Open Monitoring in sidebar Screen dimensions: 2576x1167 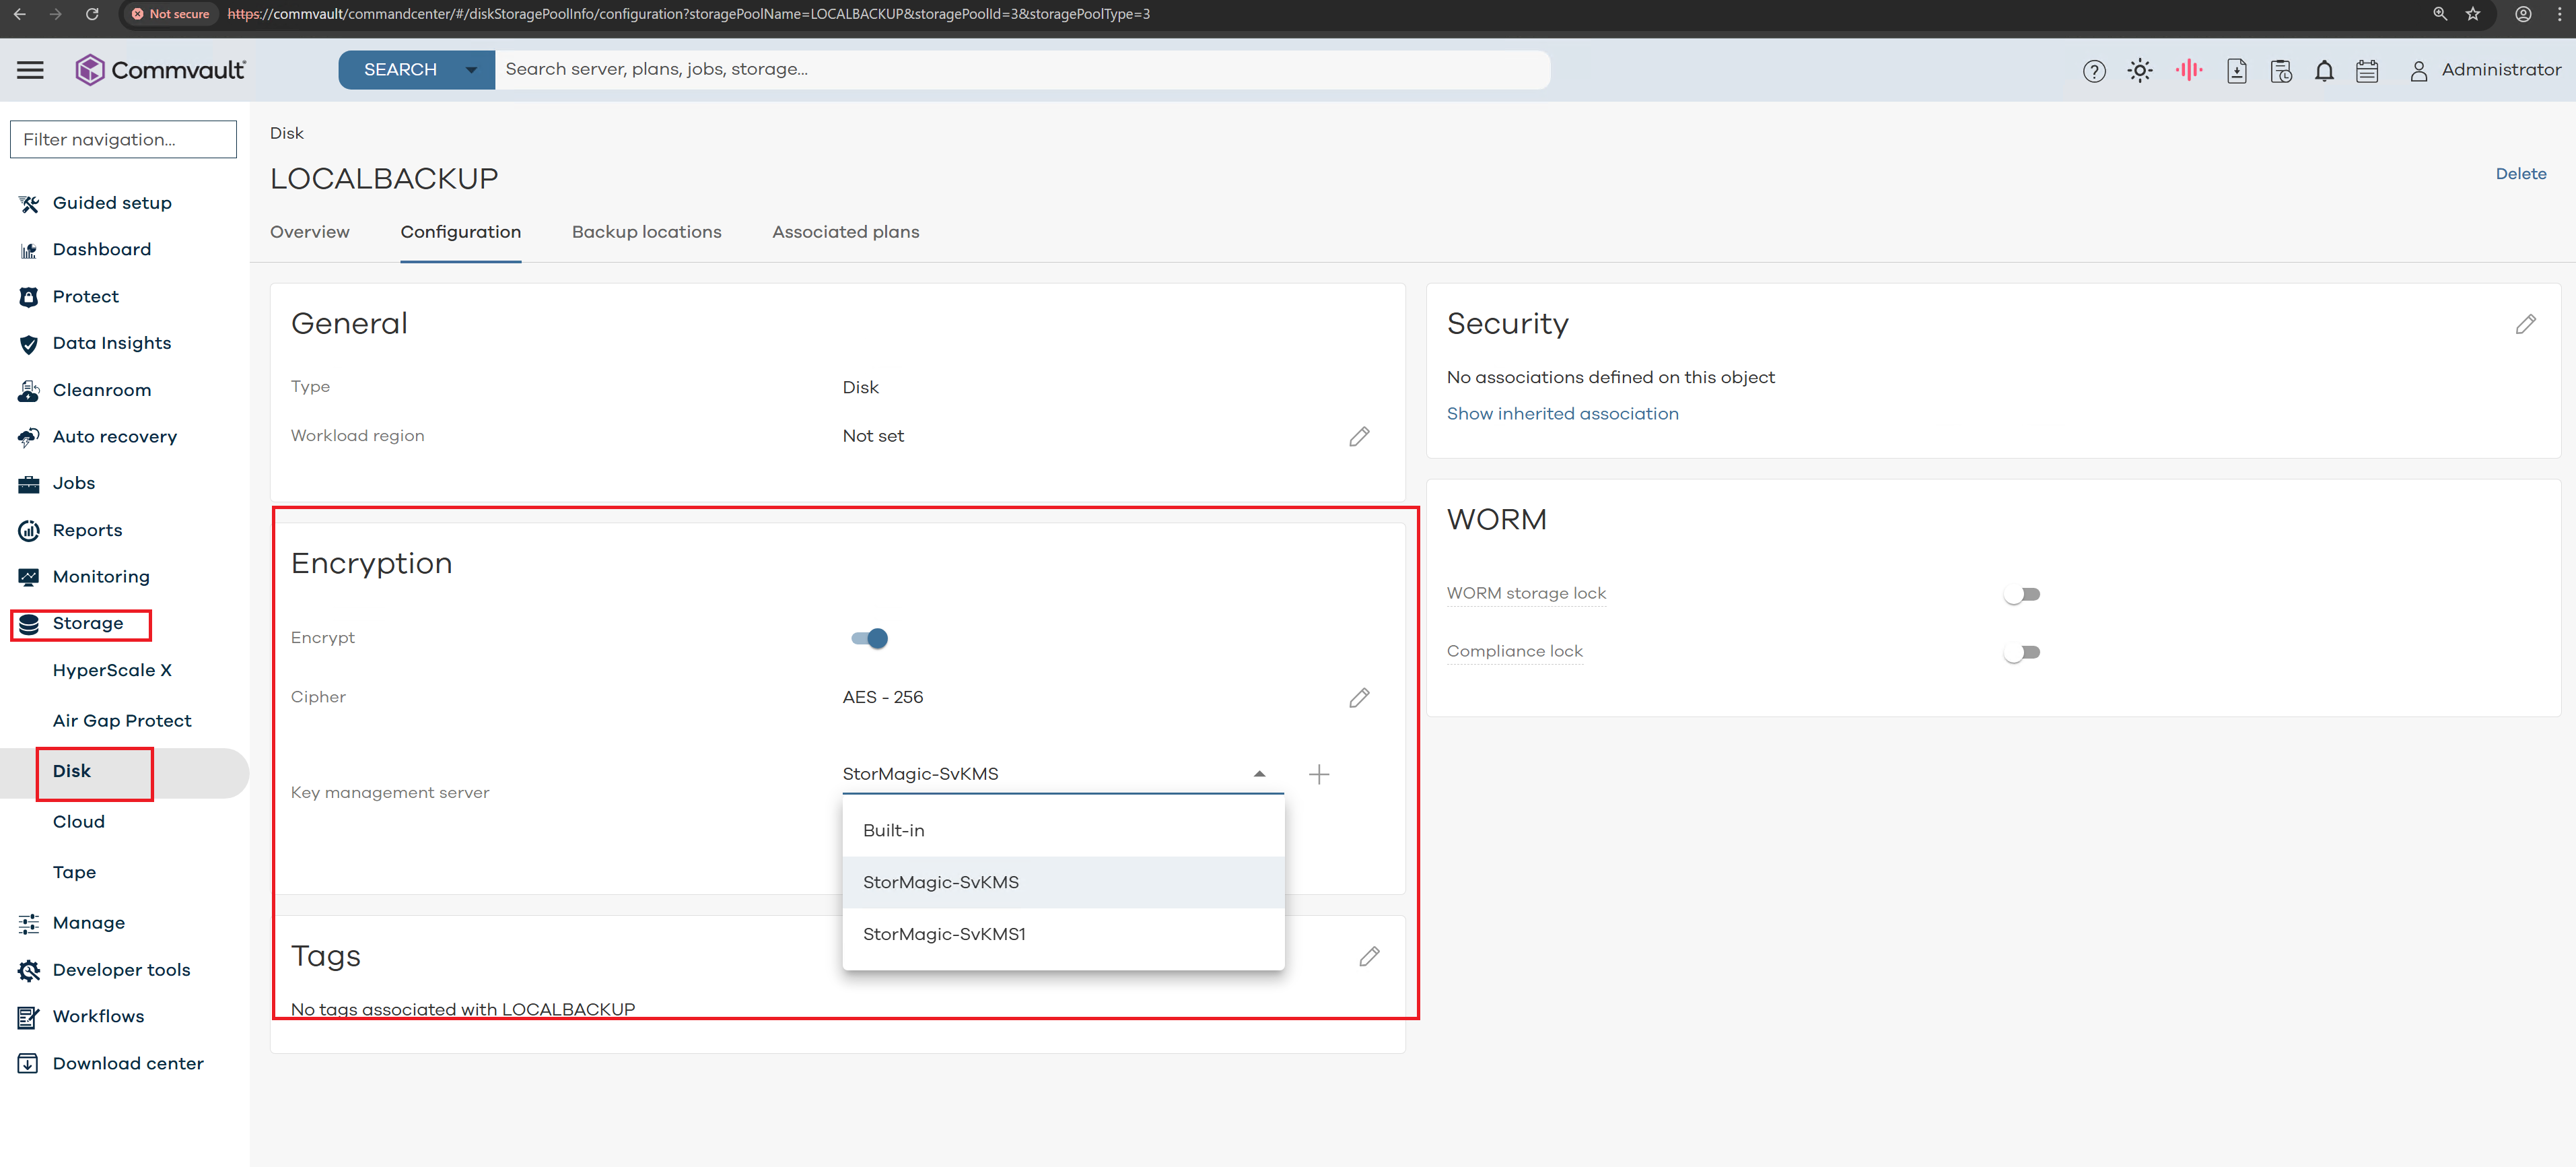(x=101, y=577)
